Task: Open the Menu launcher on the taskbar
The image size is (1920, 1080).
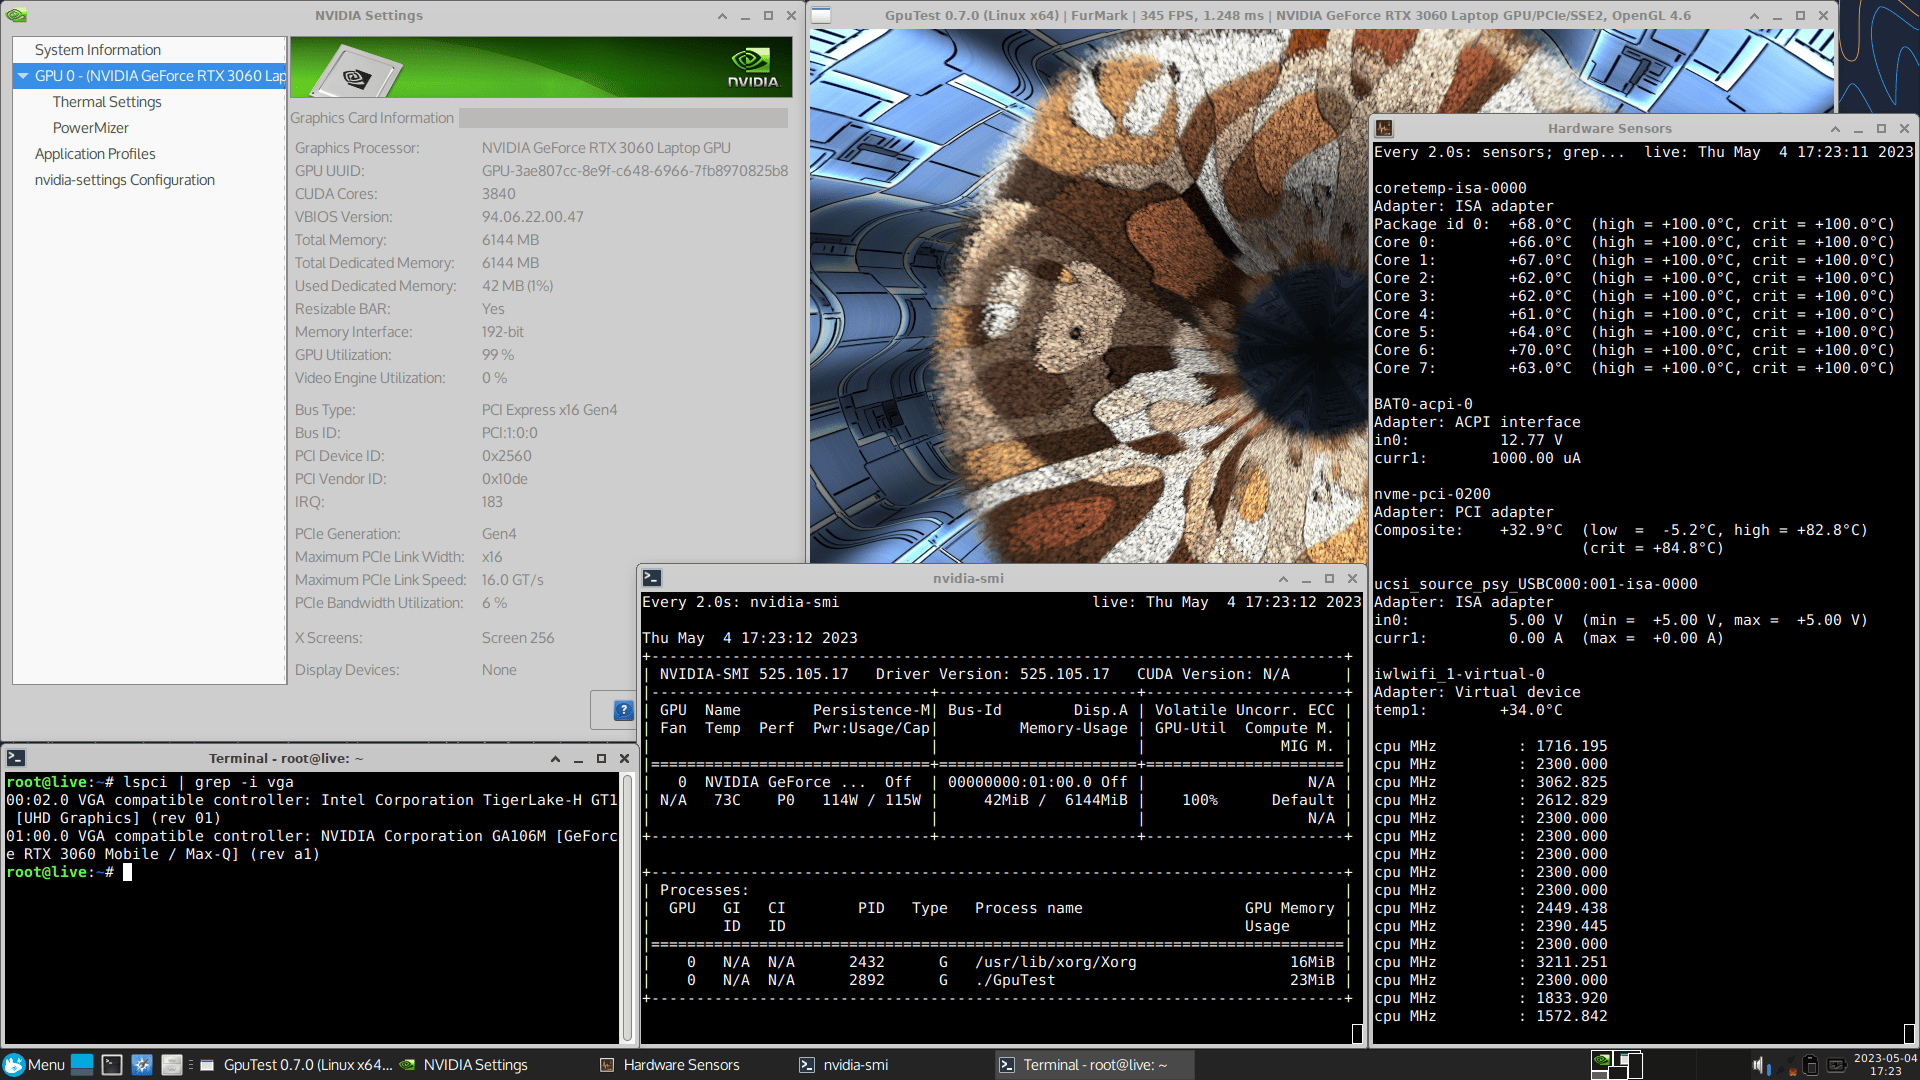Action: [34, 1065]
